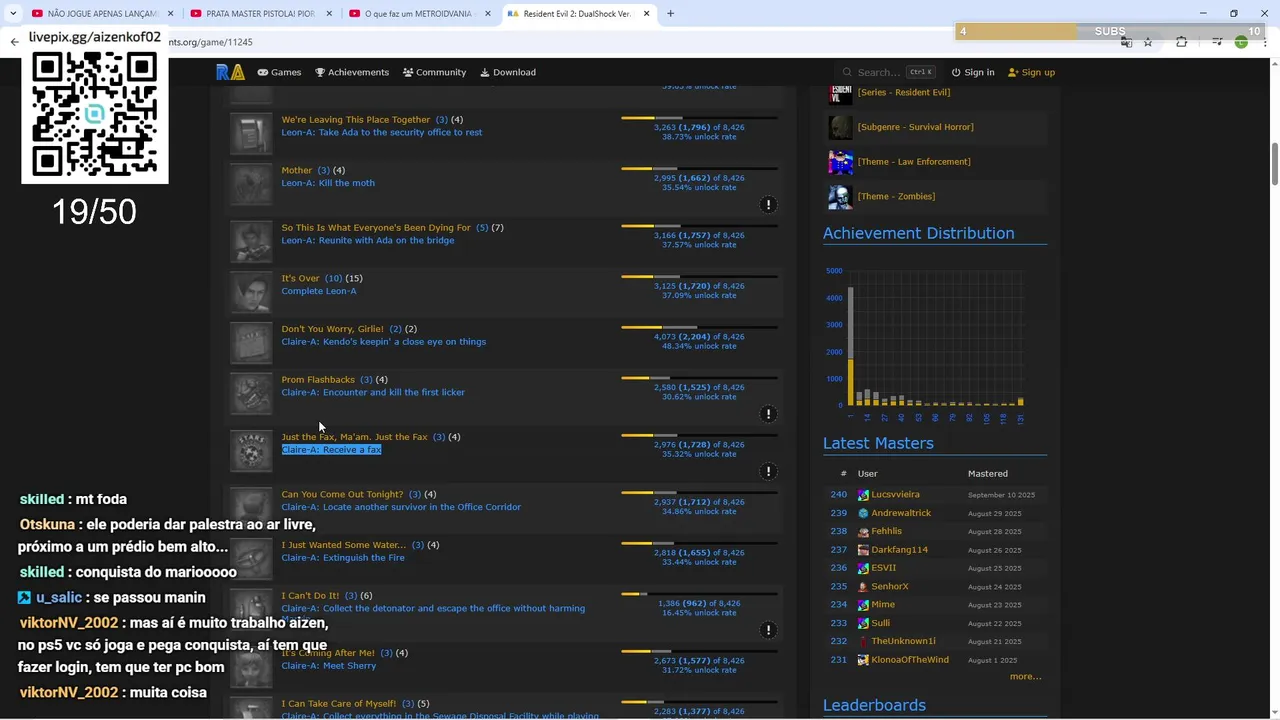Open KlonoaOfTheWind profile link
Screen dimensions: 1280x720
[910, 660]
